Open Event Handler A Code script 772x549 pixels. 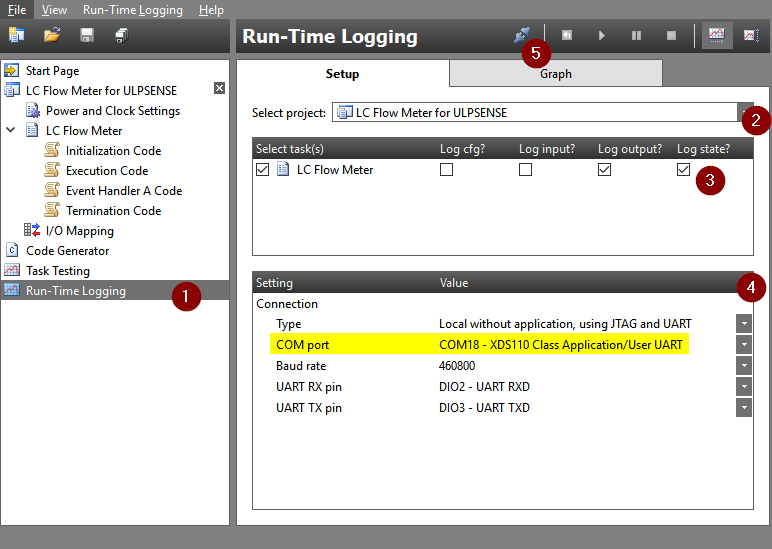tap(124, 191)
